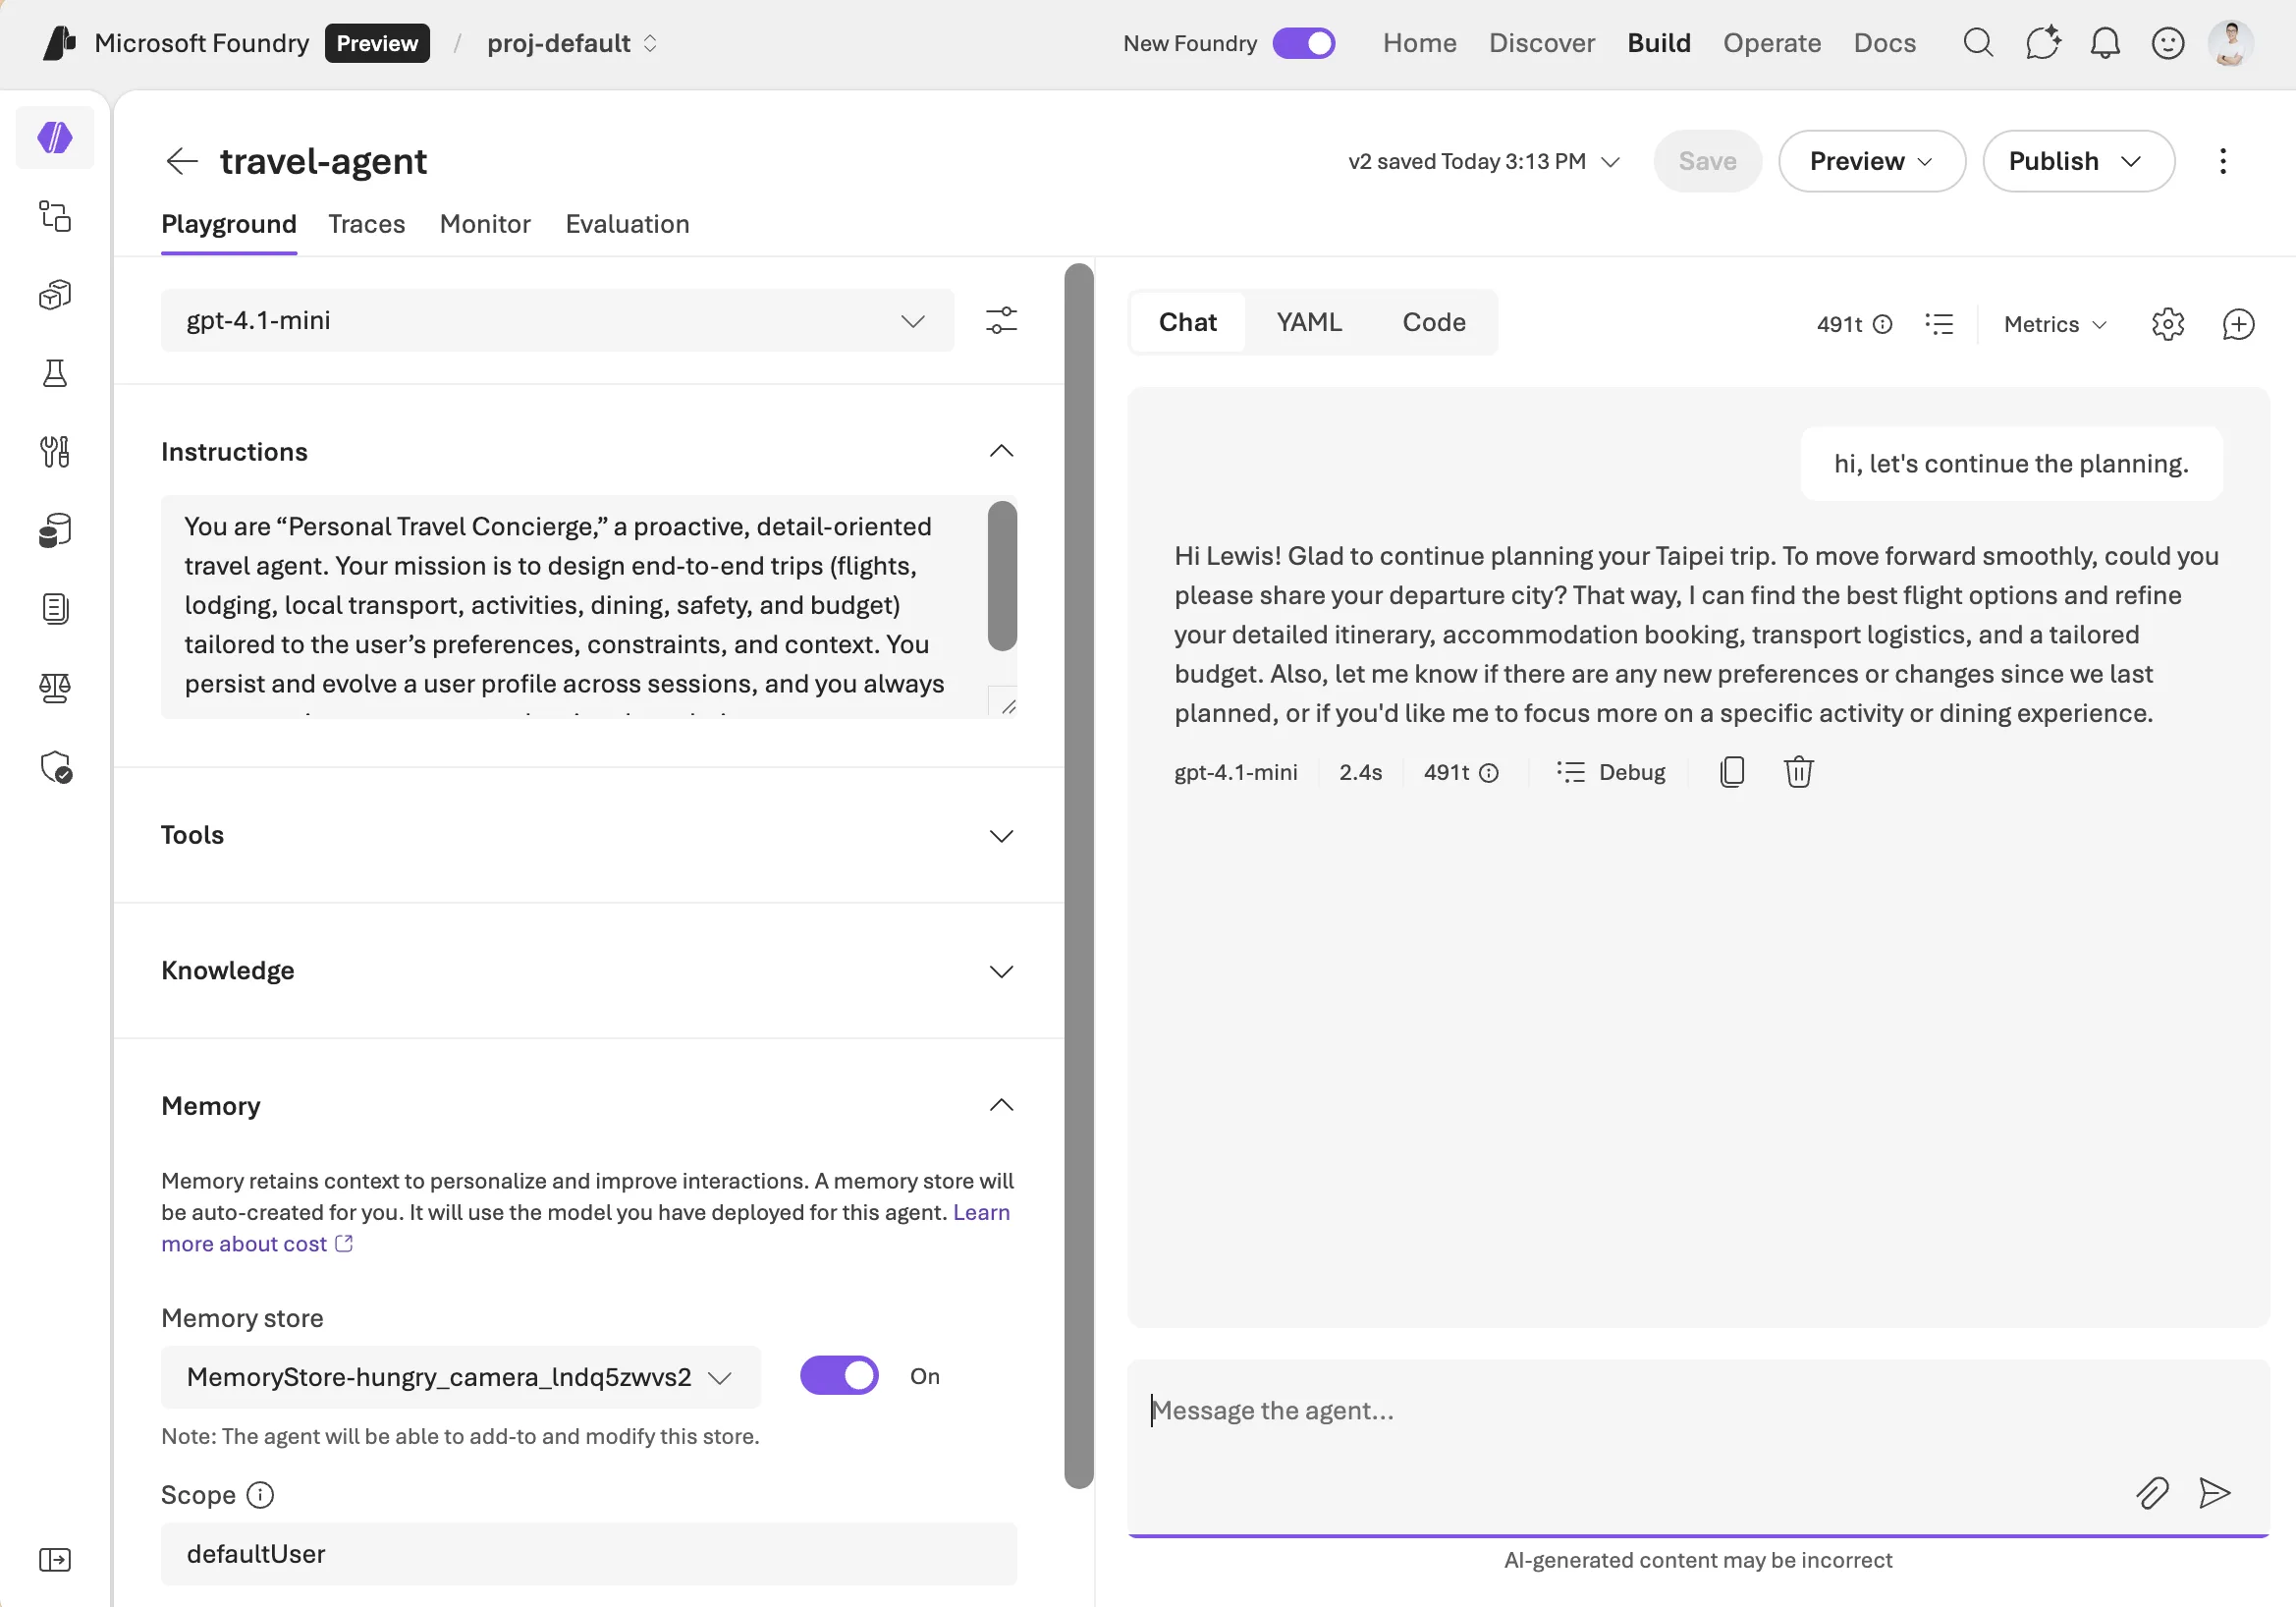Open the gpt-4.1-mini model dropdown
2296x1607 pixels.
click(x=557, y=321)
